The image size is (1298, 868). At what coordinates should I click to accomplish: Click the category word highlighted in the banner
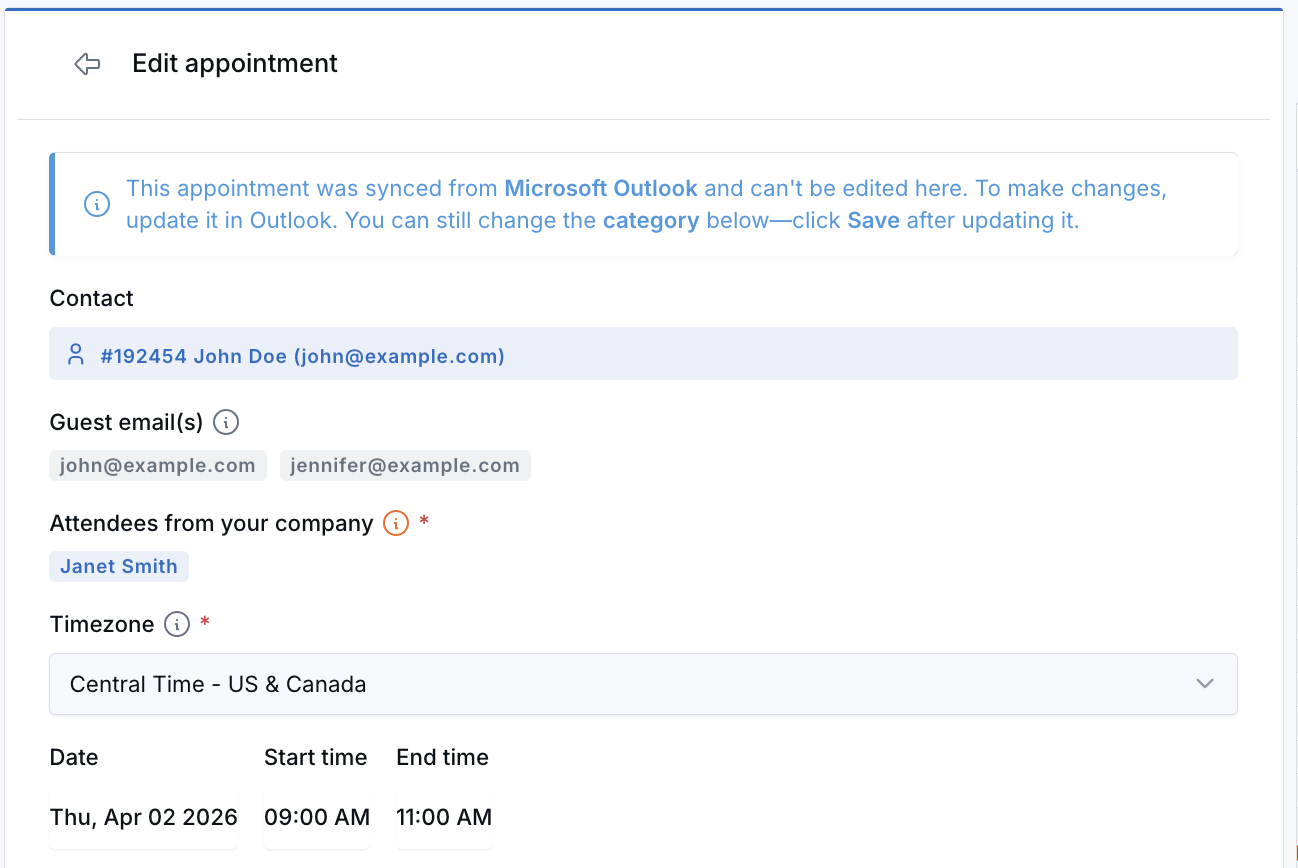(x=651, y=220)
